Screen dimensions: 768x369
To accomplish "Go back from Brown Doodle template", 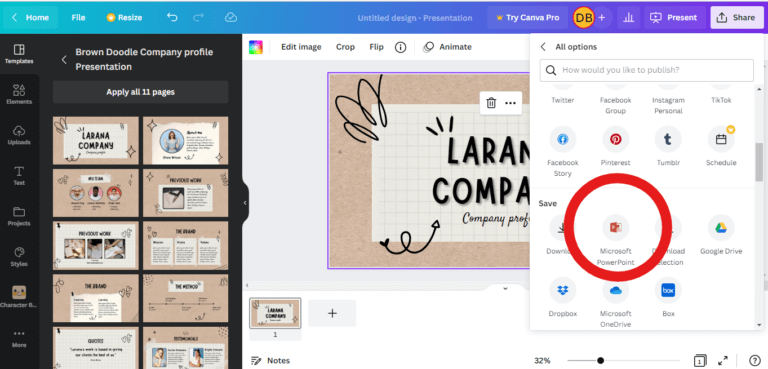I will 64,59.
